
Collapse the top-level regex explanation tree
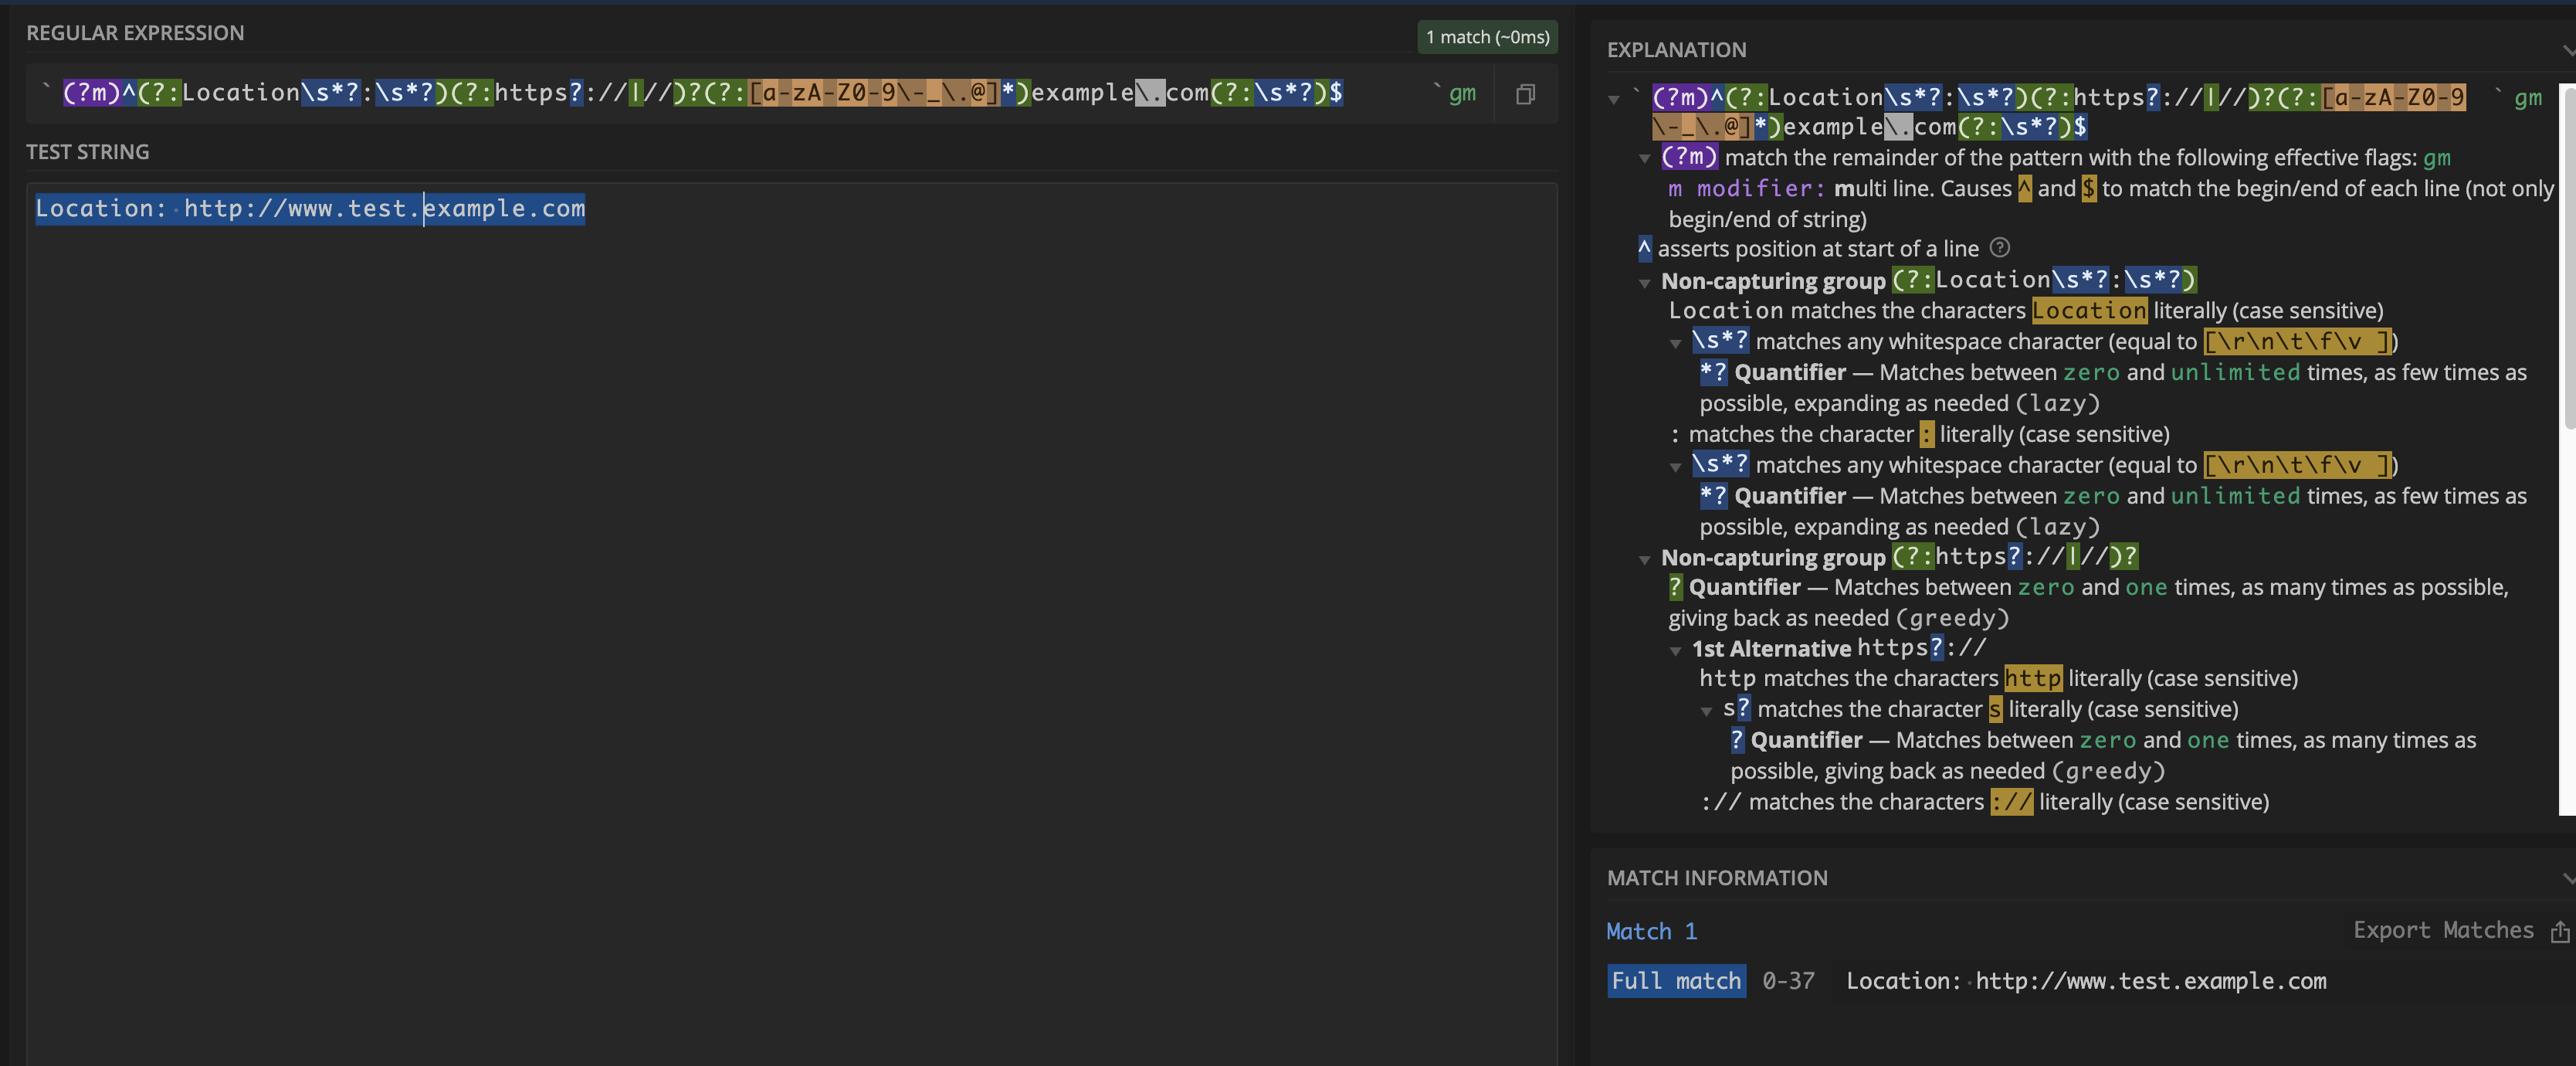click(1614, 99)
